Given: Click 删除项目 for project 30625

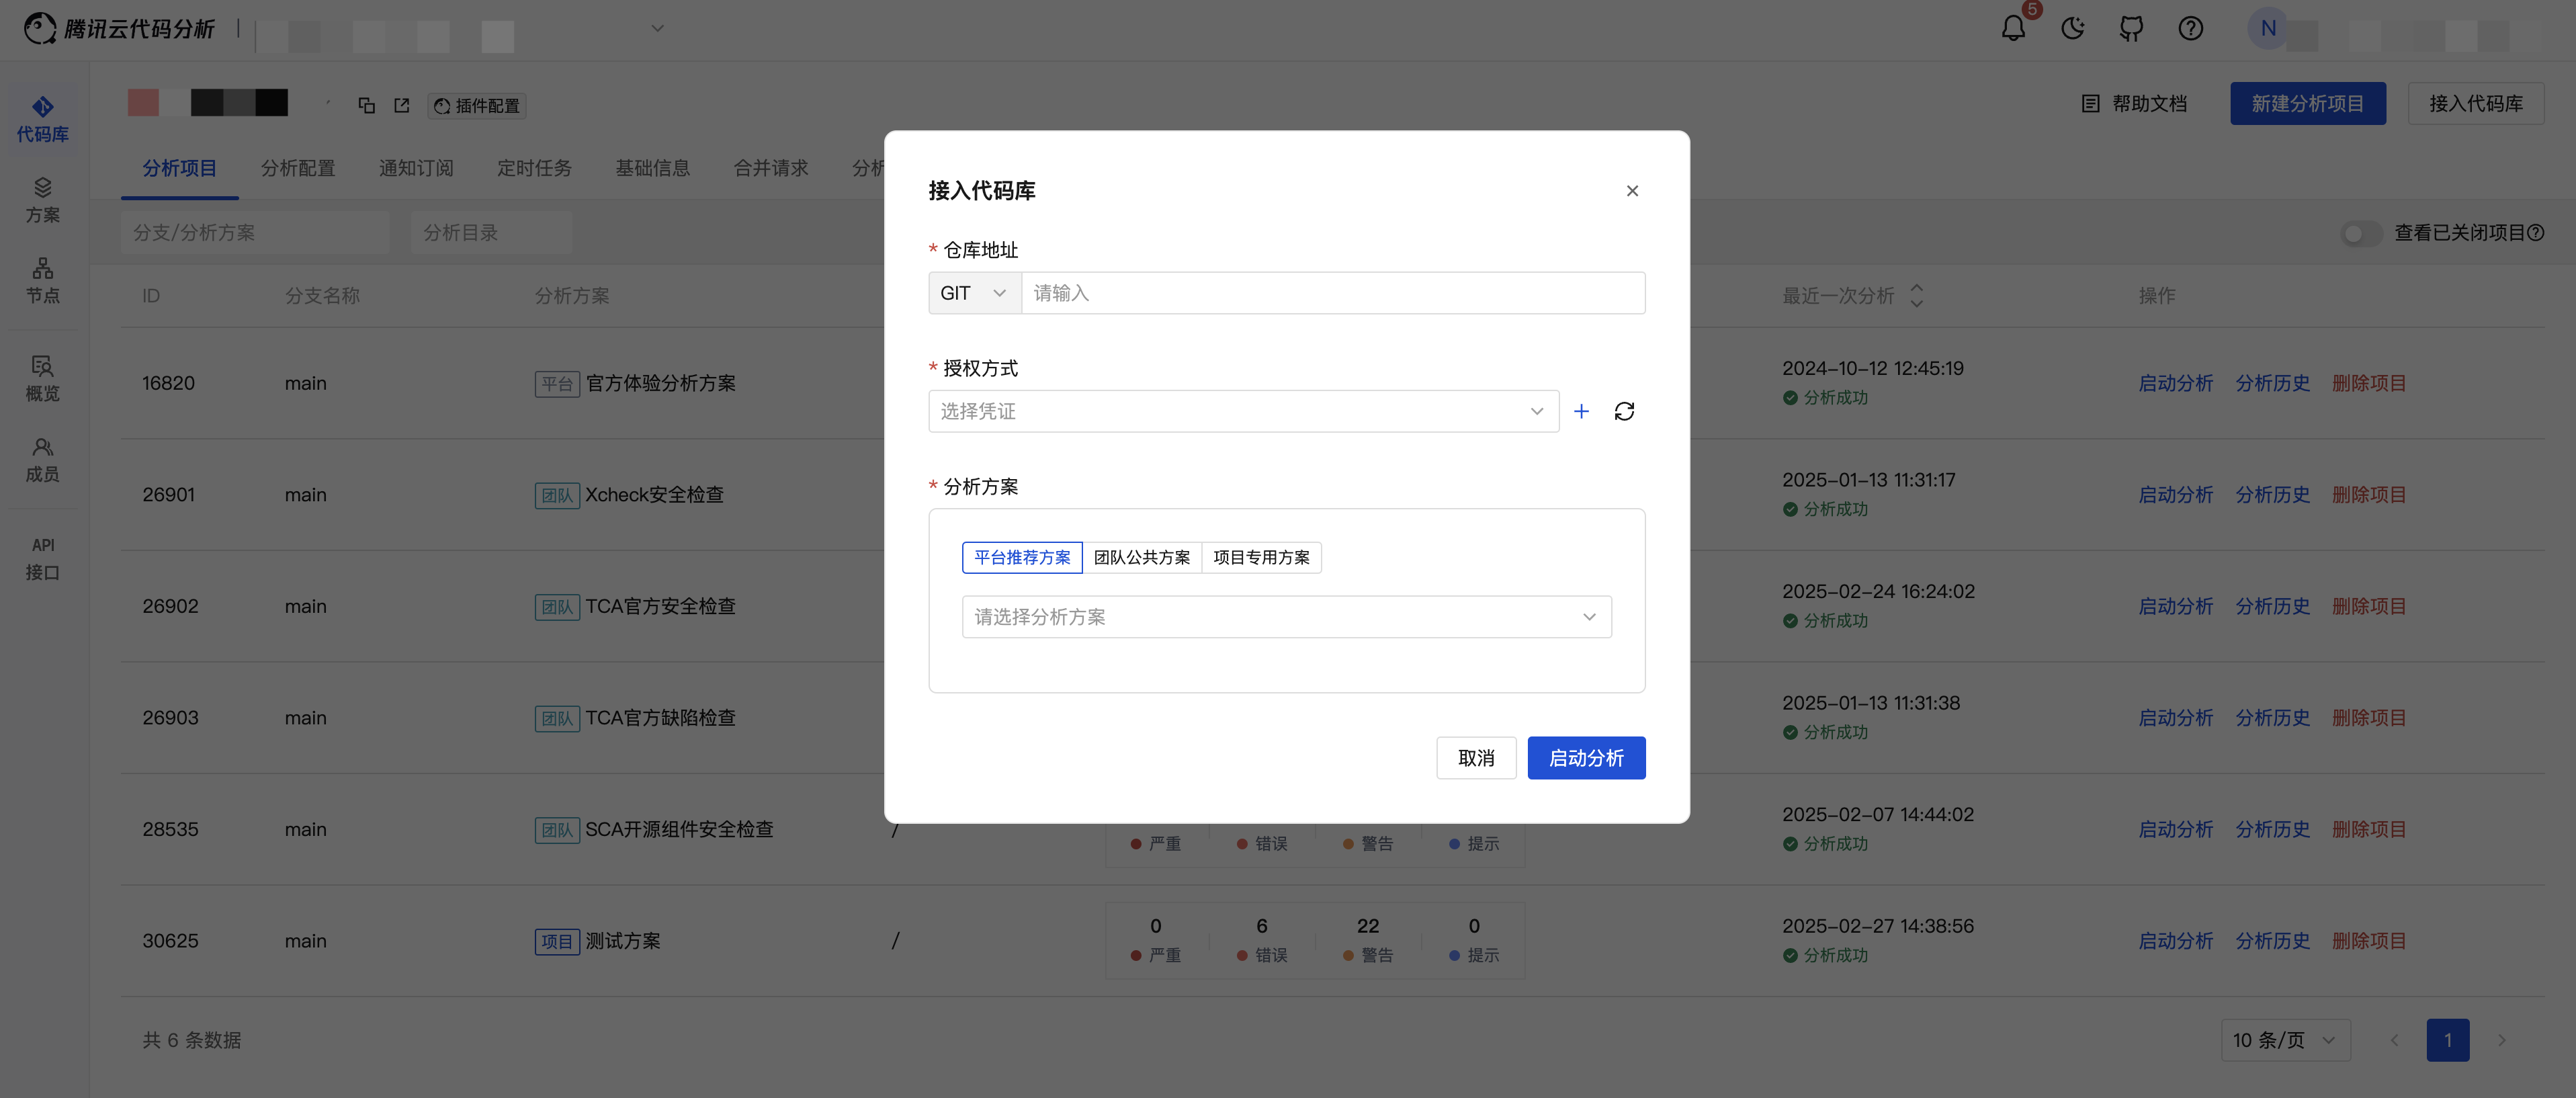Looking at the screenshot, I should click(x=2369, y=941).
